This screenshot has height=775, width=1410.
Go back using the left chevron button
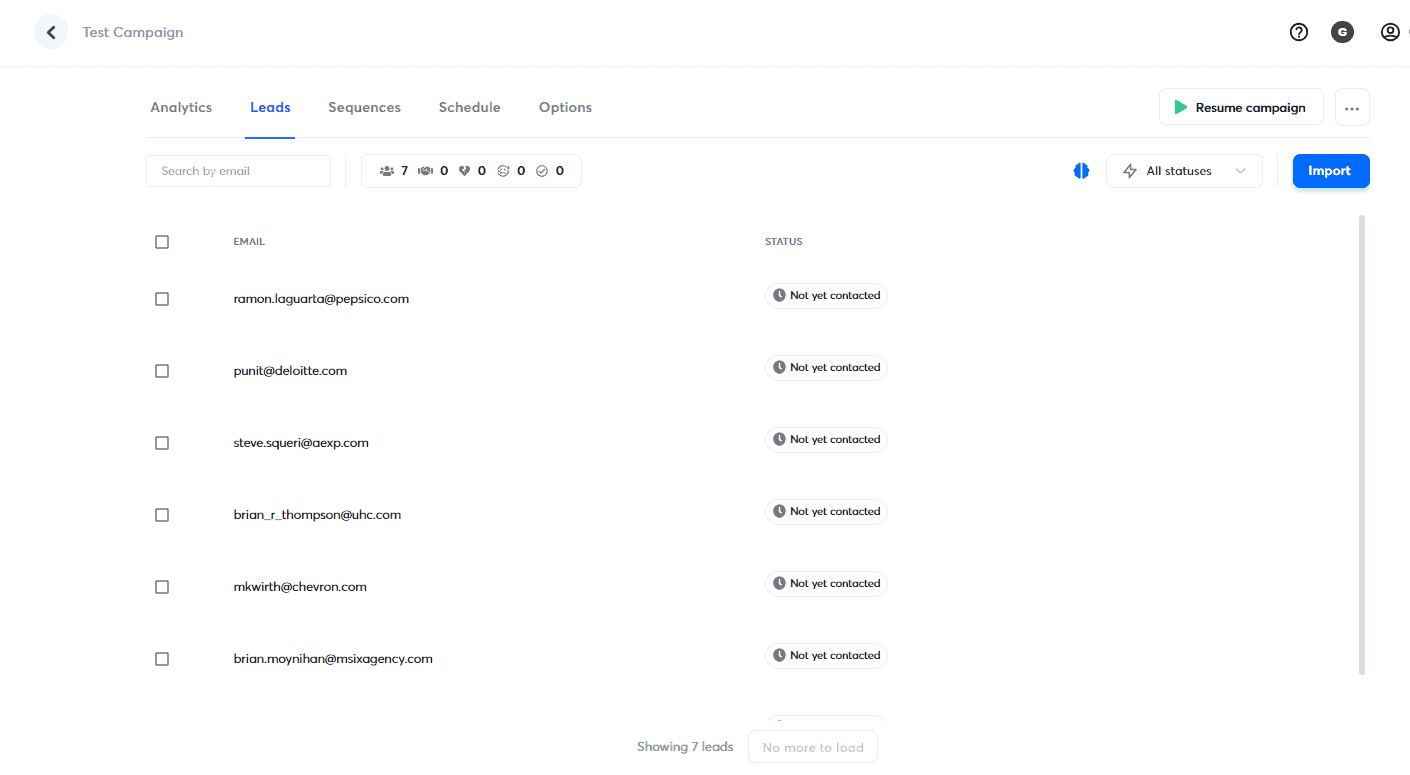coord(51,32)
